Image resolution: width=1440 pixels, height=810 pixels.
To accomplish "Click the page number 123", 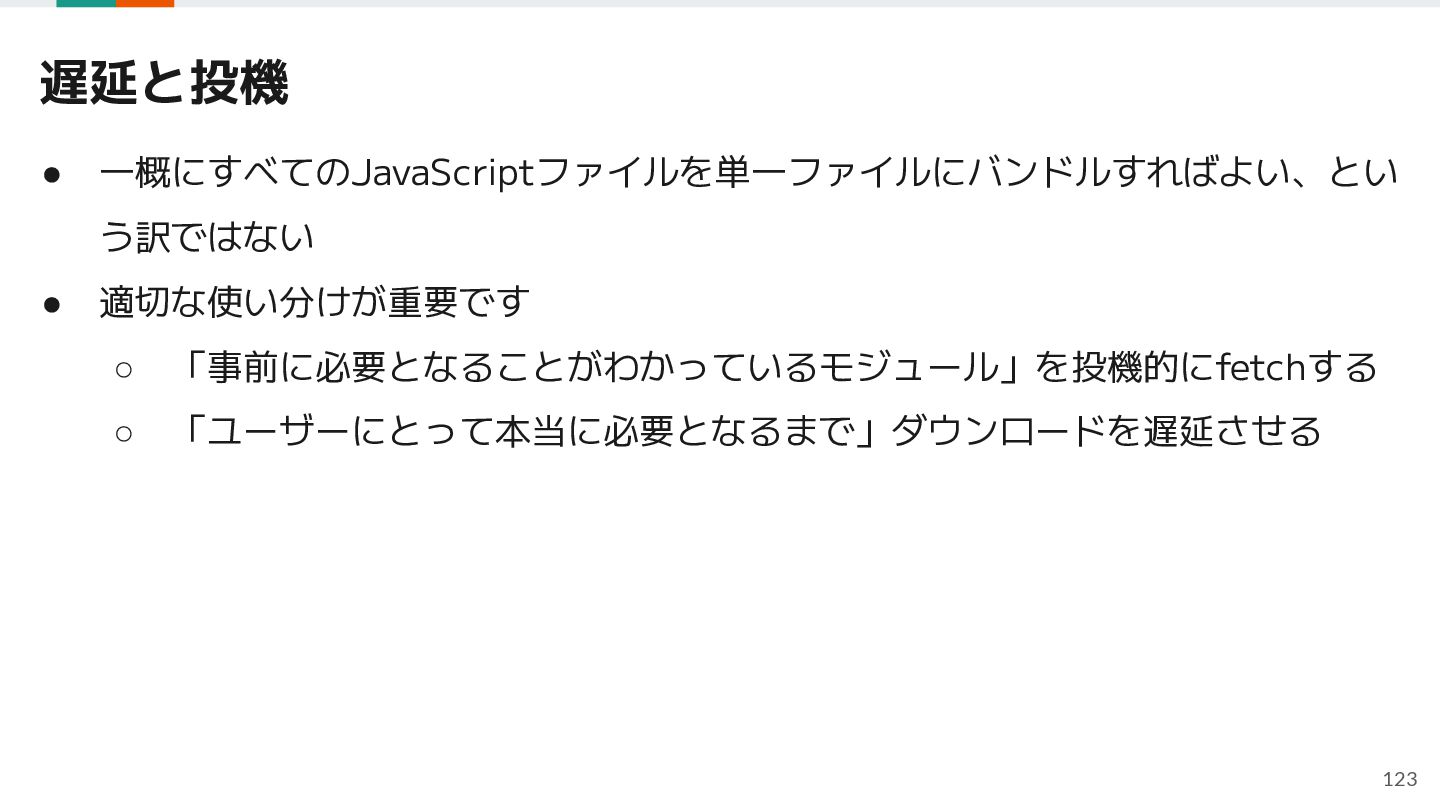I will [1400, 779].
